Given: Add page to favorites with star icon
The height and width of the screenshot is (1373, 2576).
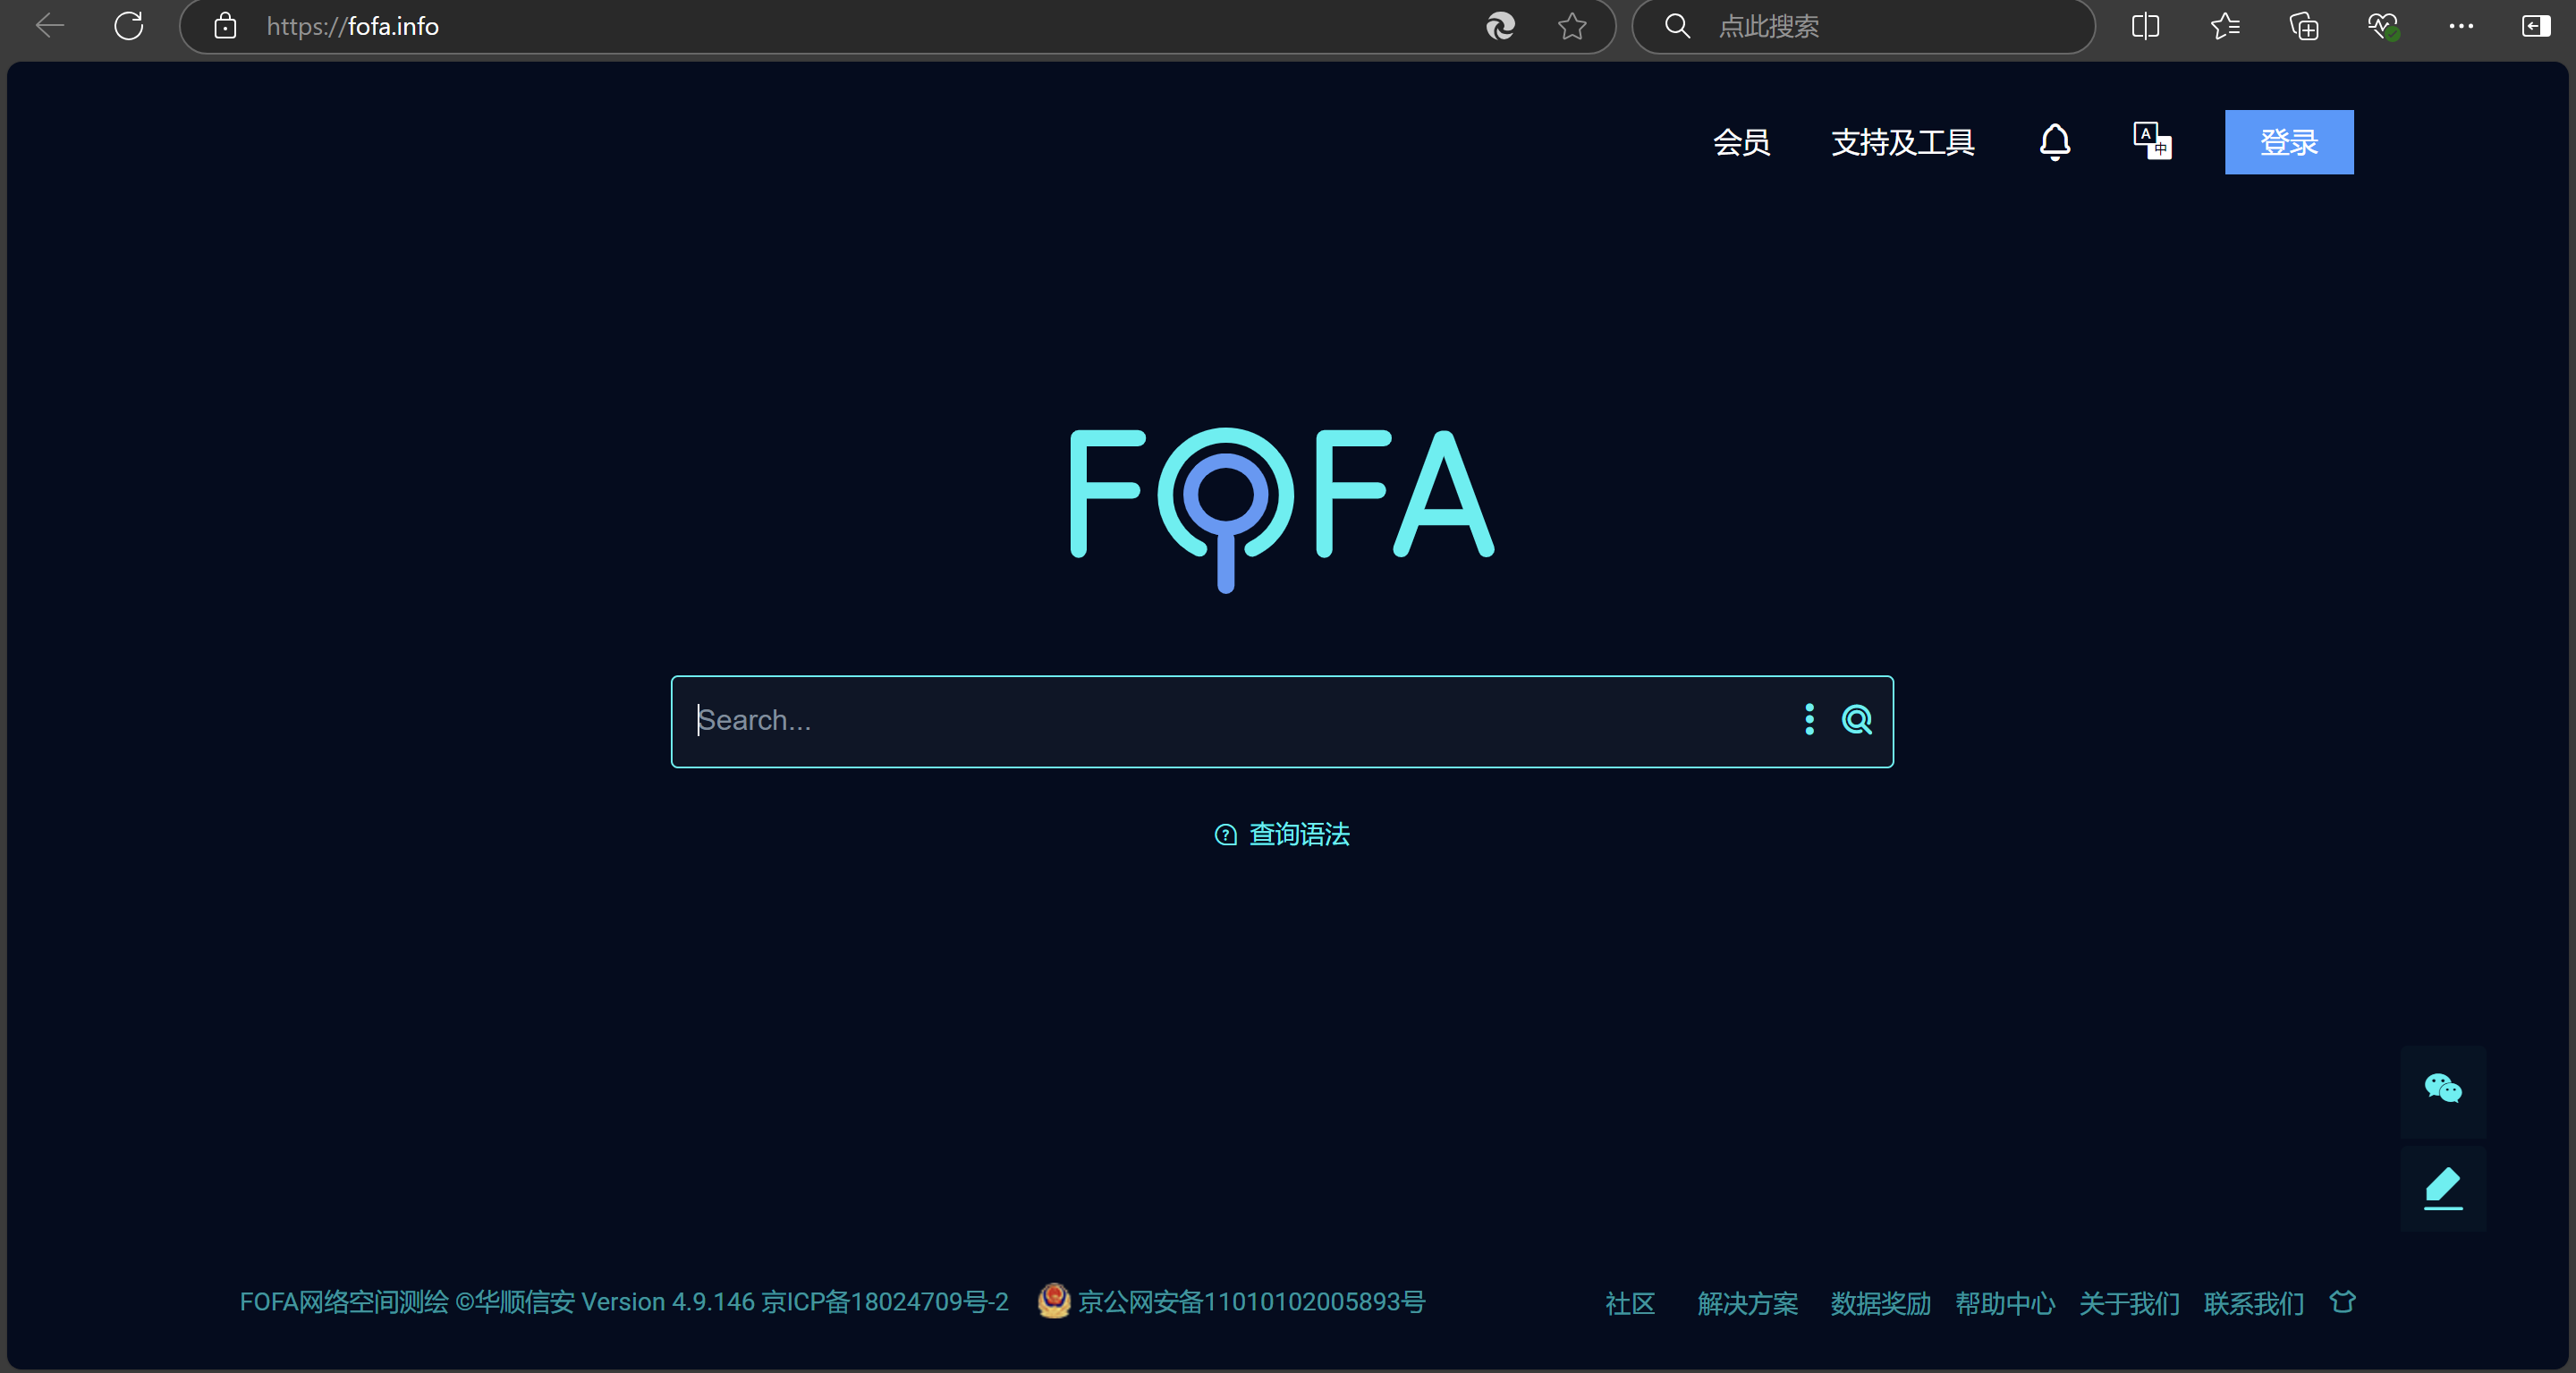Looking at the screenshot, I should tap(1572, 26).
